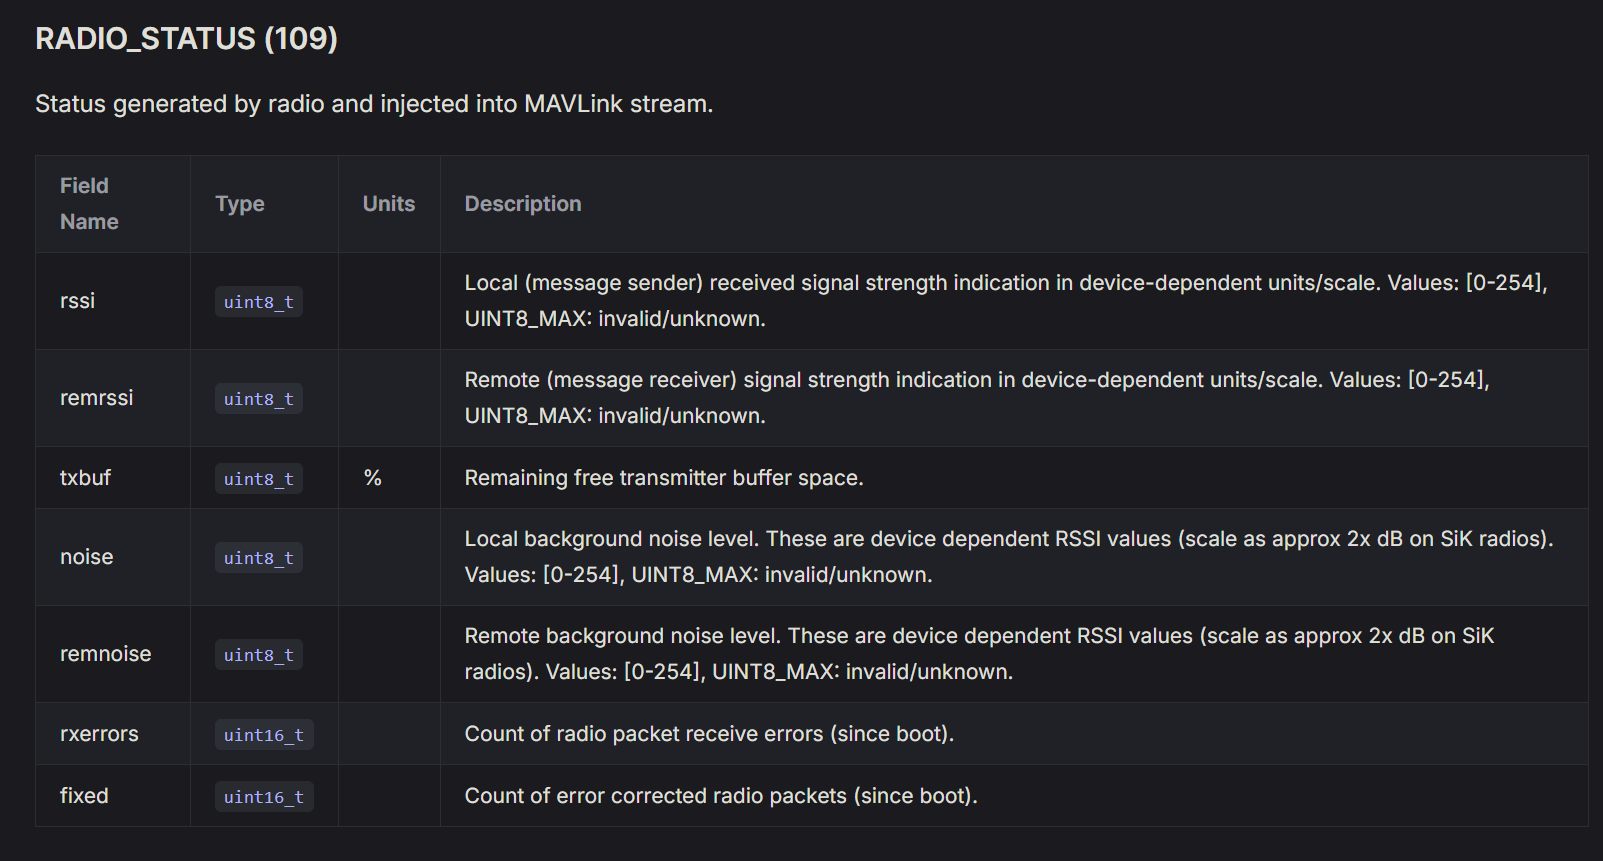Click the Units column header
The height and width of the screenshot is (861, 1603).
click(388, 204)
